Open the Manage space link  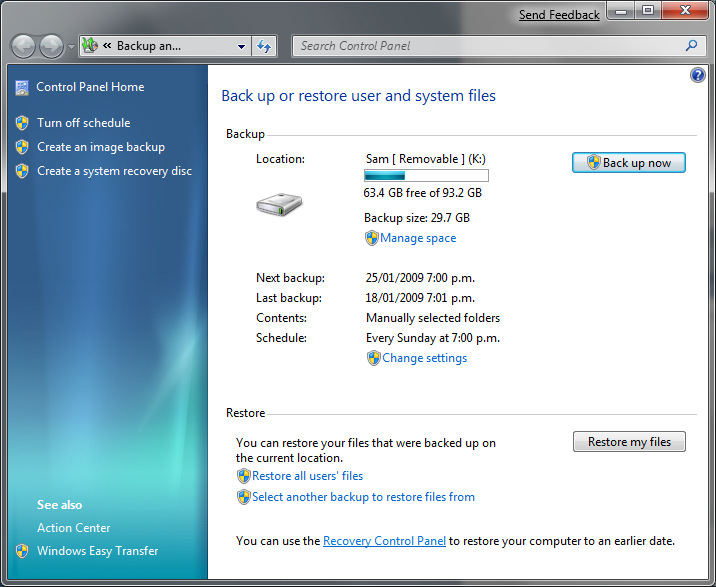pos(418,238)
